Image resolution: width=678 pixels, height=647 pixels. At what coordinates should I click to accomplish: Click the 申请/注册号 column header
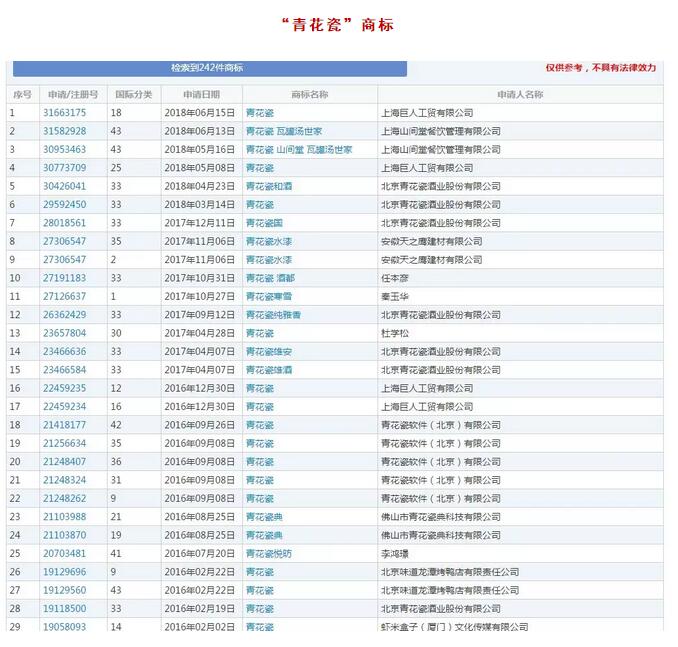click(73, 94)
